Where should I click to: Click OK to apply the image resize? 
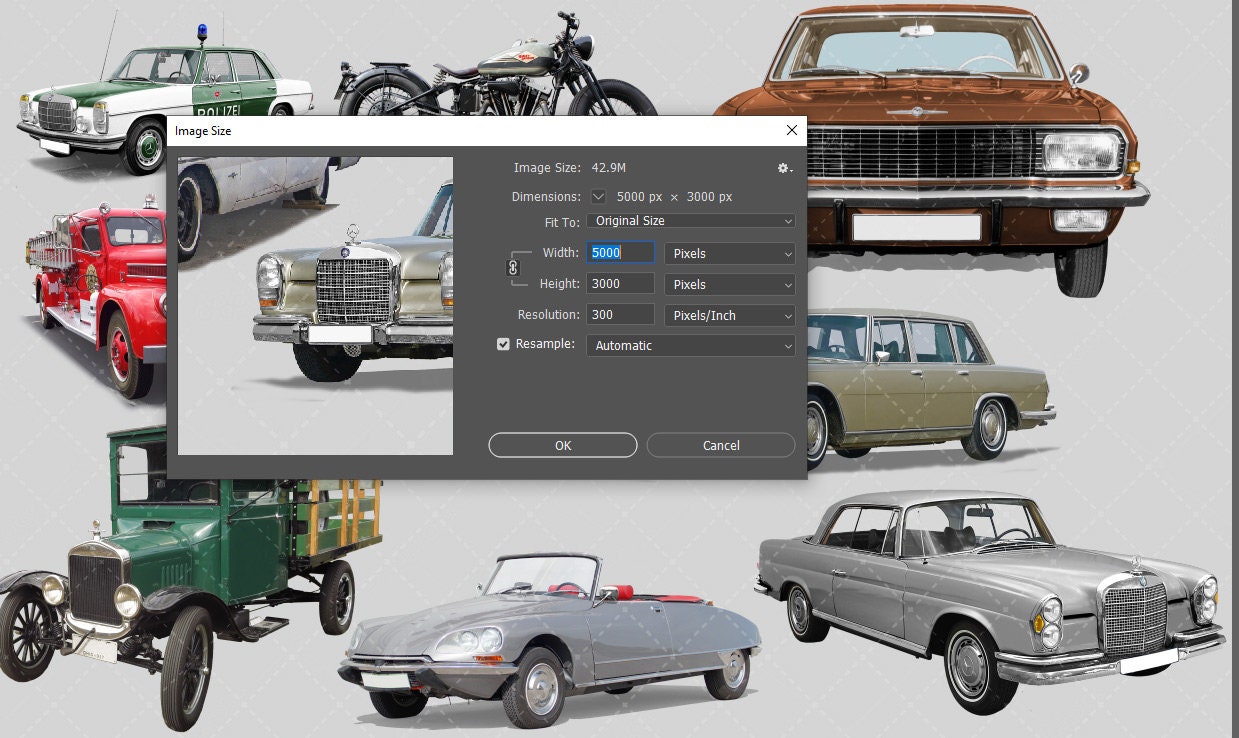562,445
